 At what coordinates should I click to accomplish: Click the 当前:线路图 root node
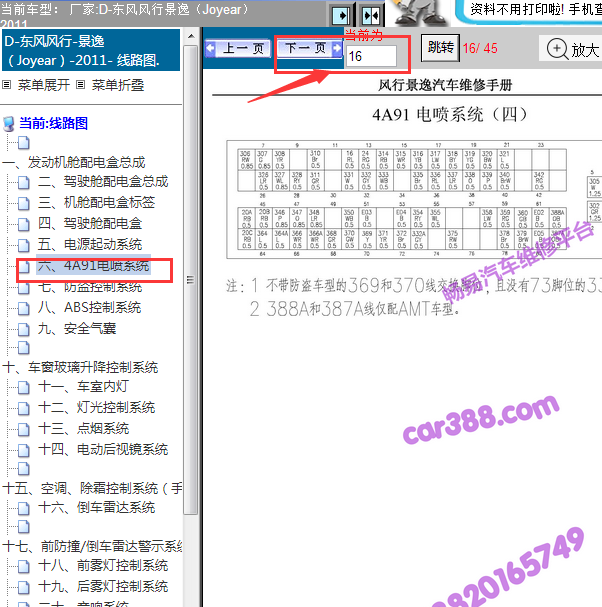pyautogui.click(x=53, y=123)
